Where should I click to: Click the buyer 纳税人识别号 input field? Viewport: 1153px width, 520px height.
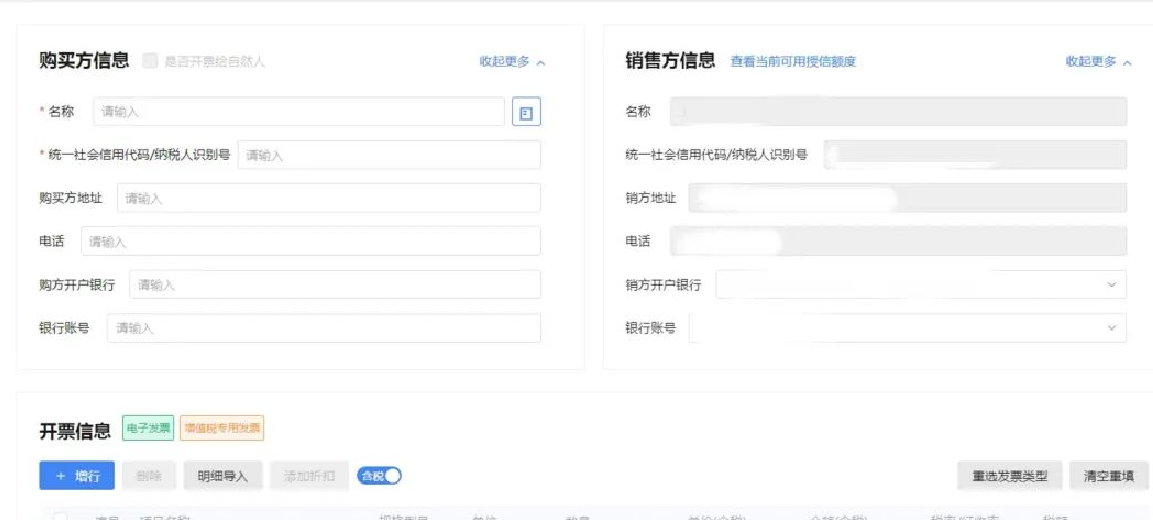click(x=389, y=155)
